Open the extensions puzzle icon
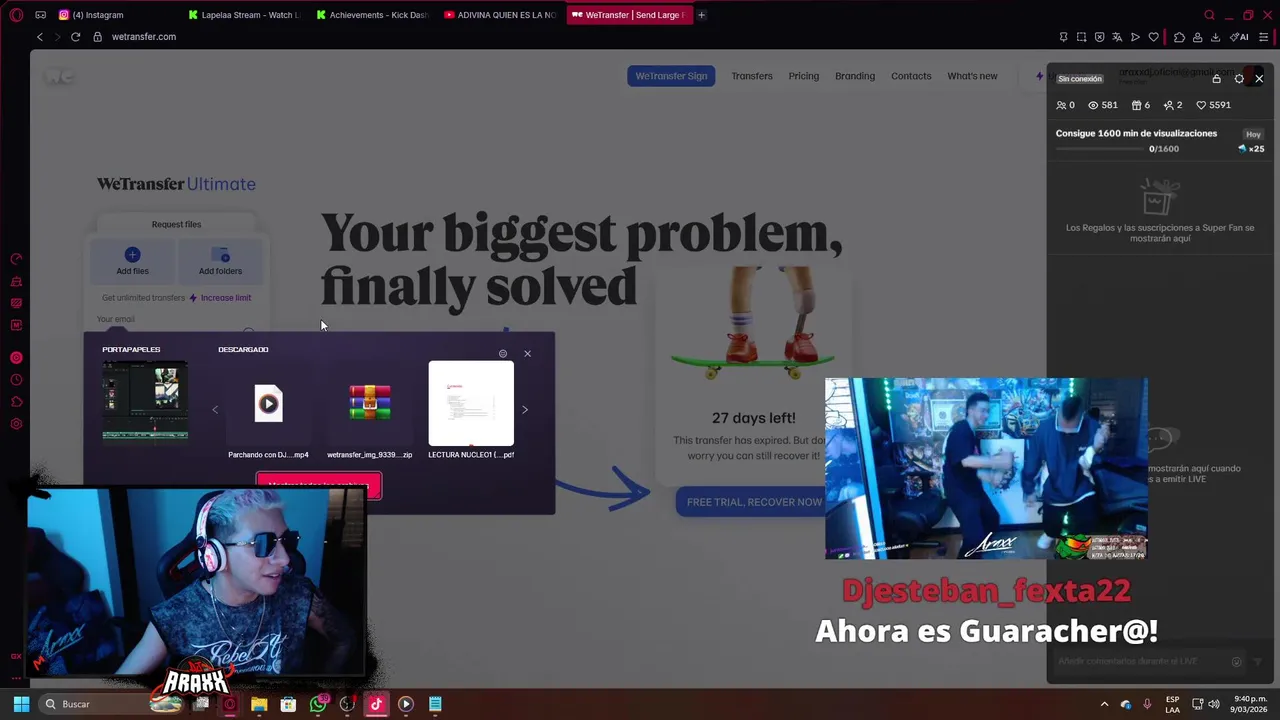The image size is (1280, 720). (x=1179, y=37)
